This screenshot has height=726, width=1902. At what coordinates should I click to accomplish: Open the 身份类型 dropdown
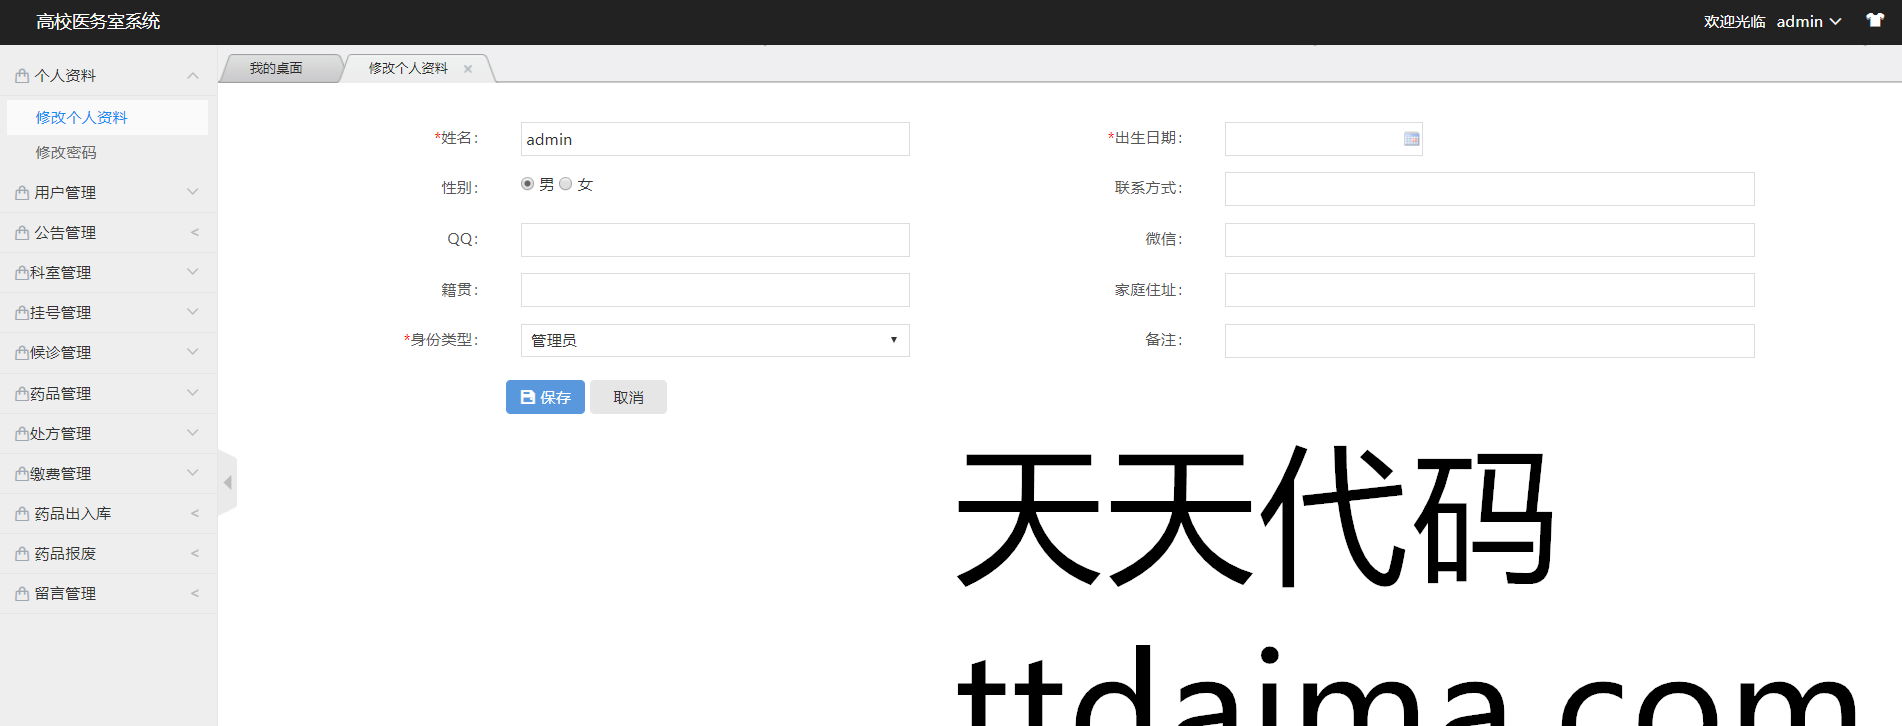point(714,341)
